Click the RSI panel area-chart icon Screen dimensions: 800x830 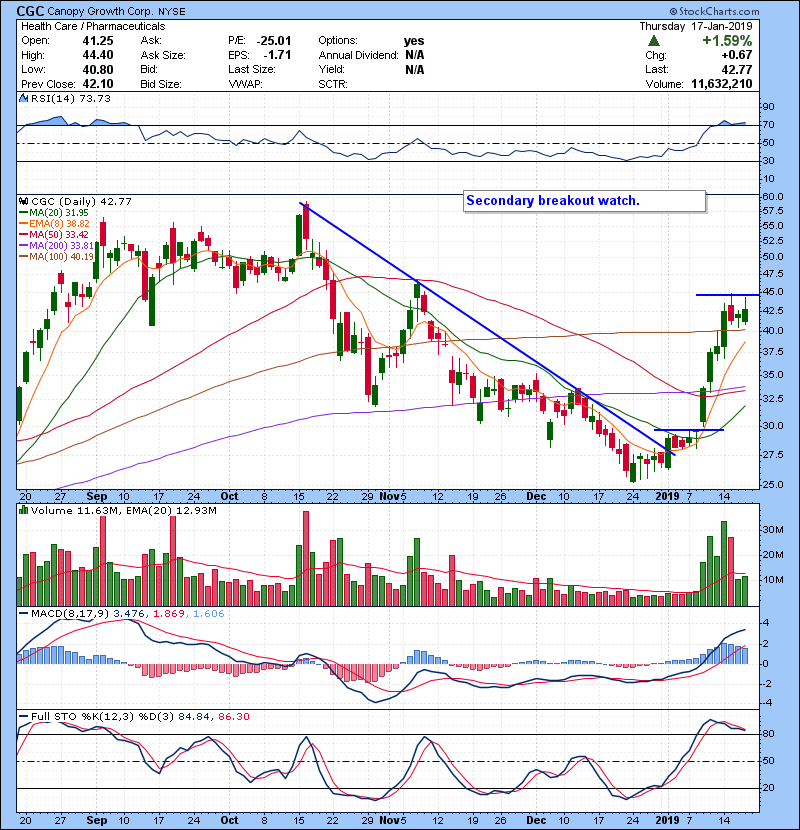[23, 98]
